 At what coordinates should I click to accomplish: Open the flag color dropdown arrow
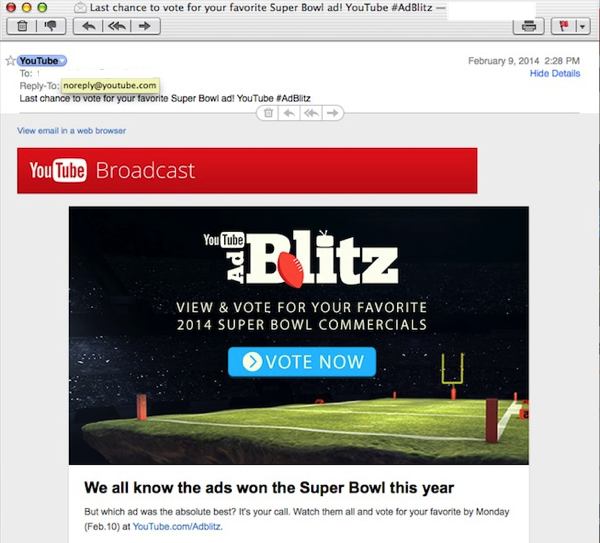click(x=583, y=26)
